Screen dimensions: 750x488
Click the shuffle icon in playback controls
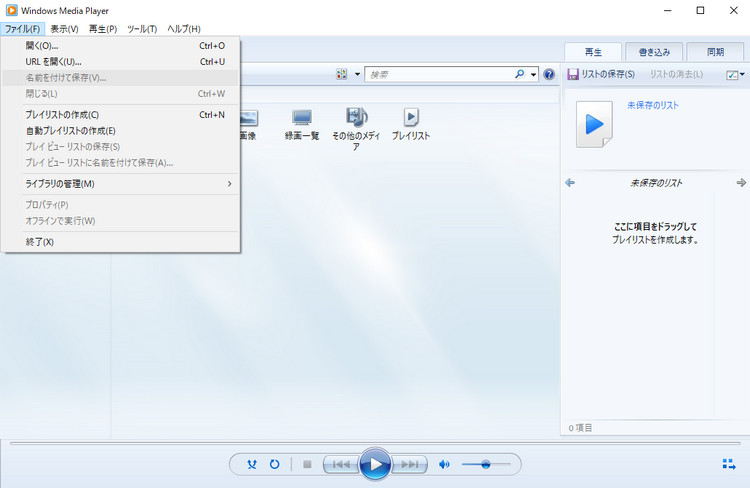(x=252, y=464)
